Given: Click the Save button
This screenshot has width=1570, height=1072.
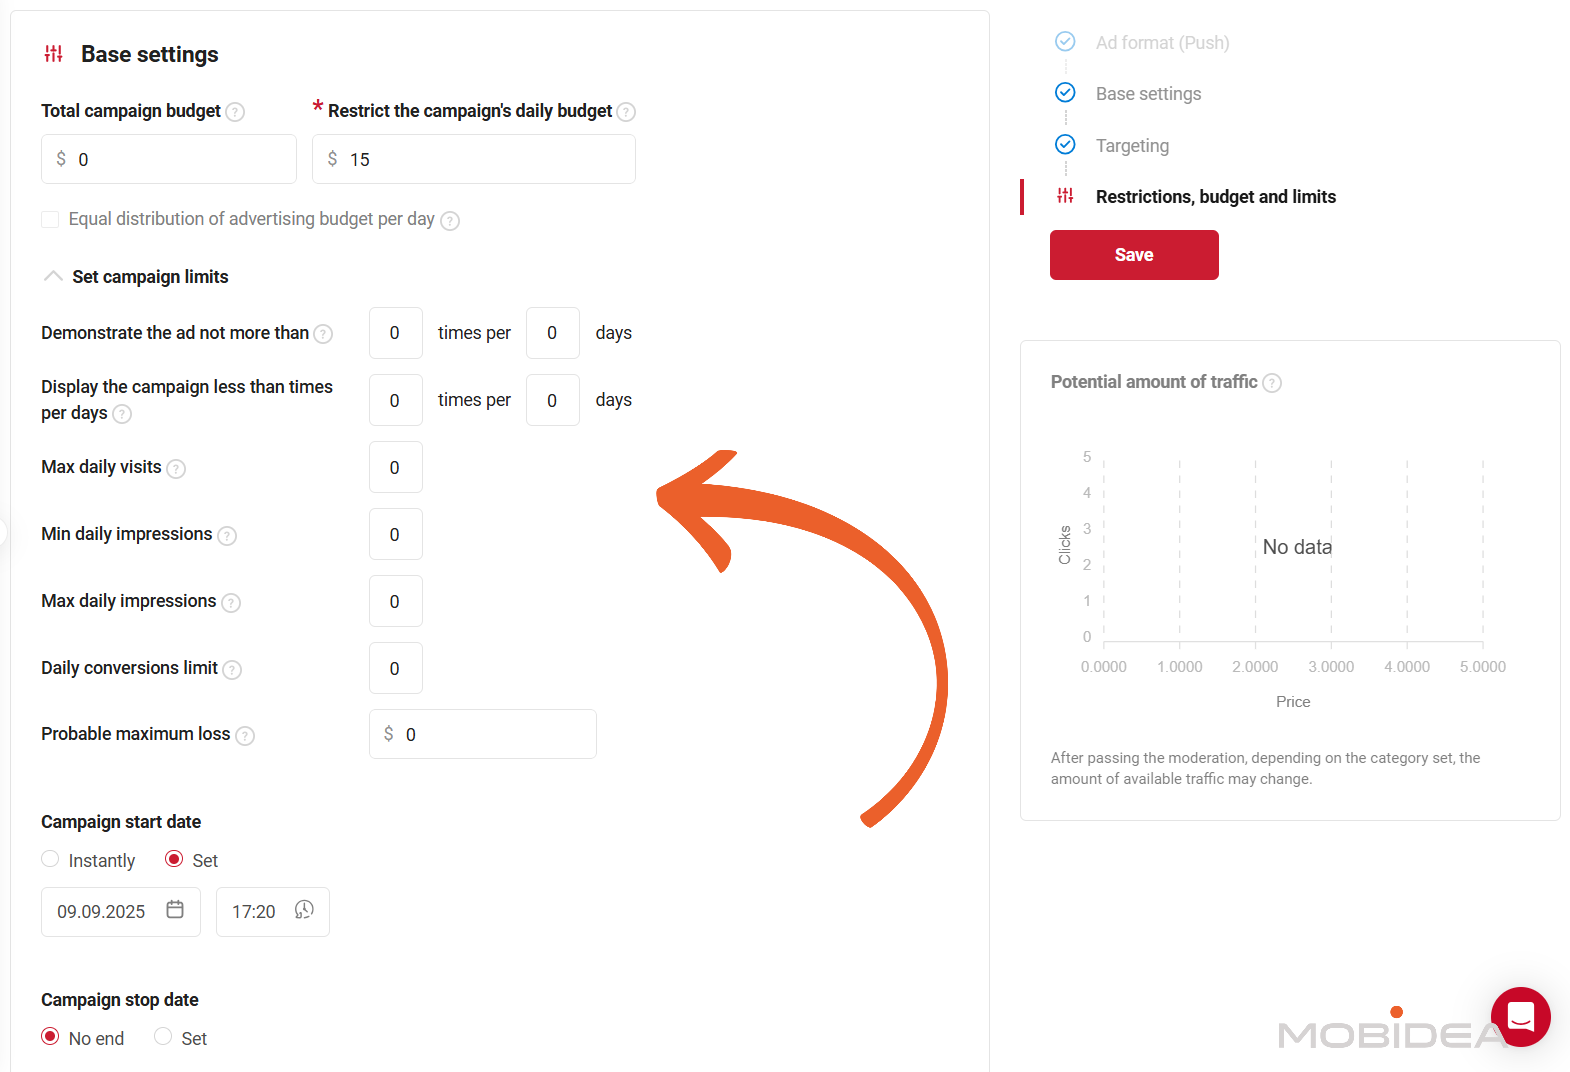Looking at the screenshot, I should [x=1134, y=255].
